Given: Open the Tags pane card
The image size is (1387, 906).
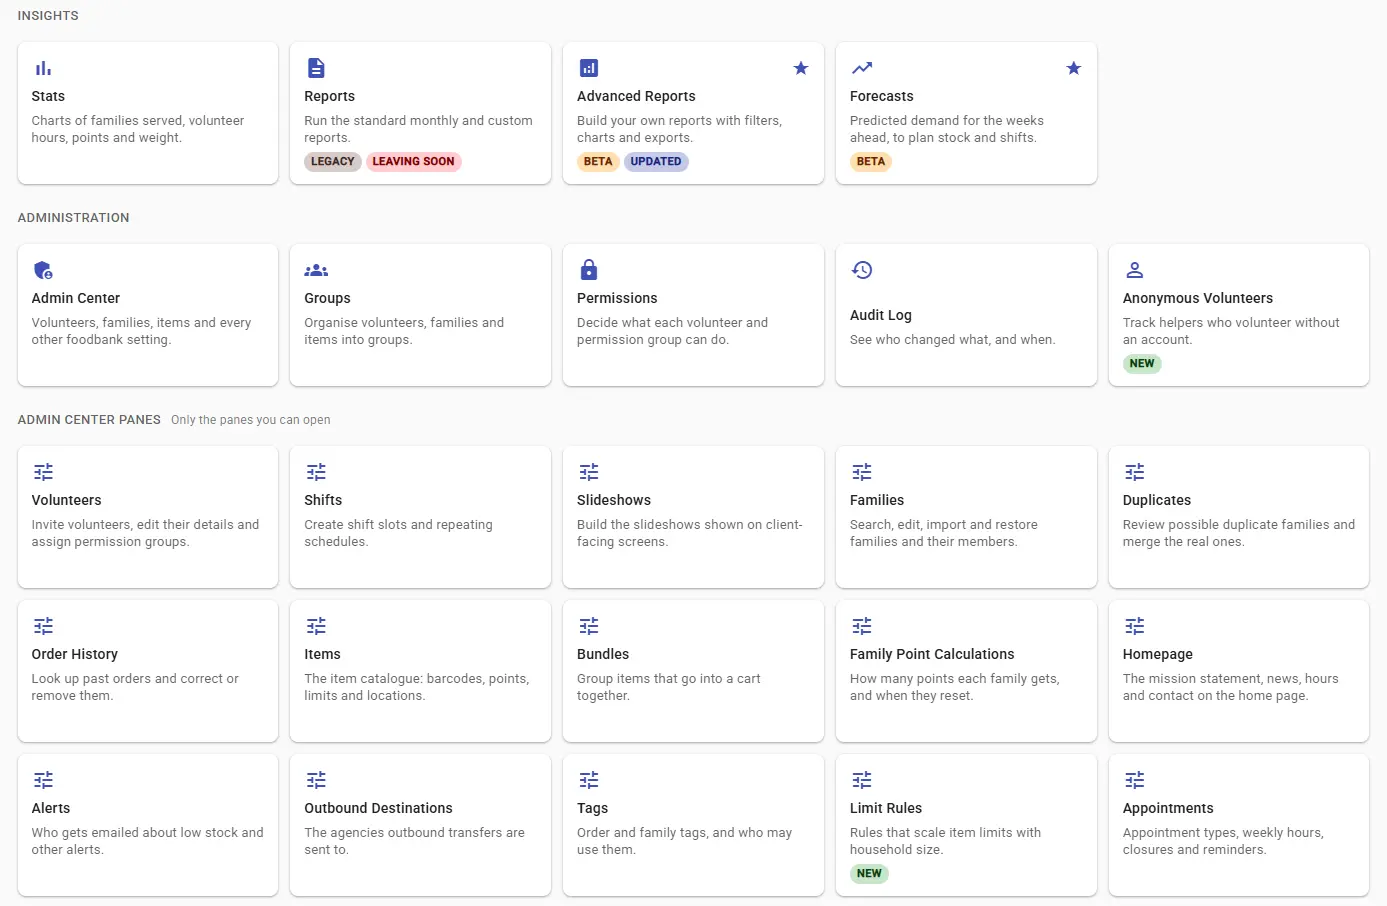Looking at the screenshot, I should point(693,825).
